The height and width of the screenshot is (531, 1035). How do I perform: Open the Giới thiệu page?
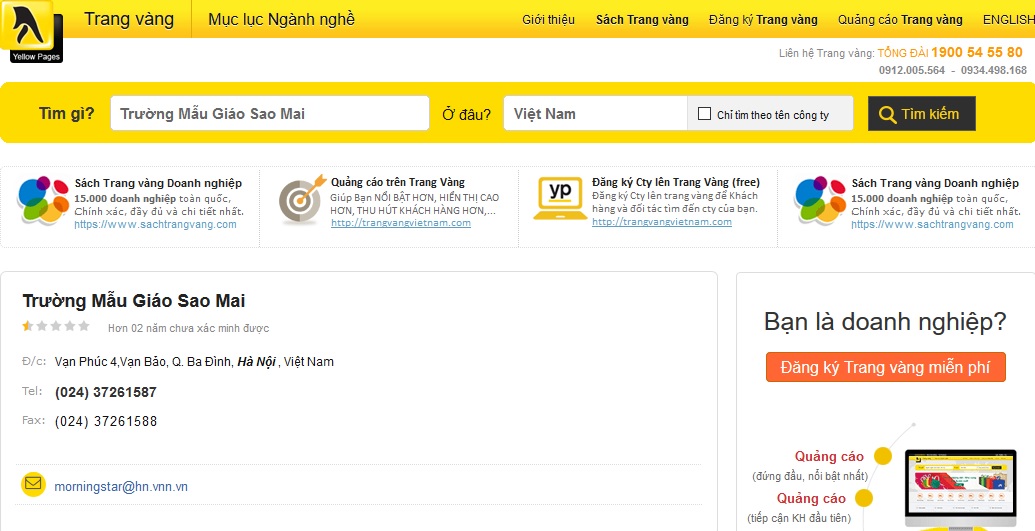click(549, 20)
